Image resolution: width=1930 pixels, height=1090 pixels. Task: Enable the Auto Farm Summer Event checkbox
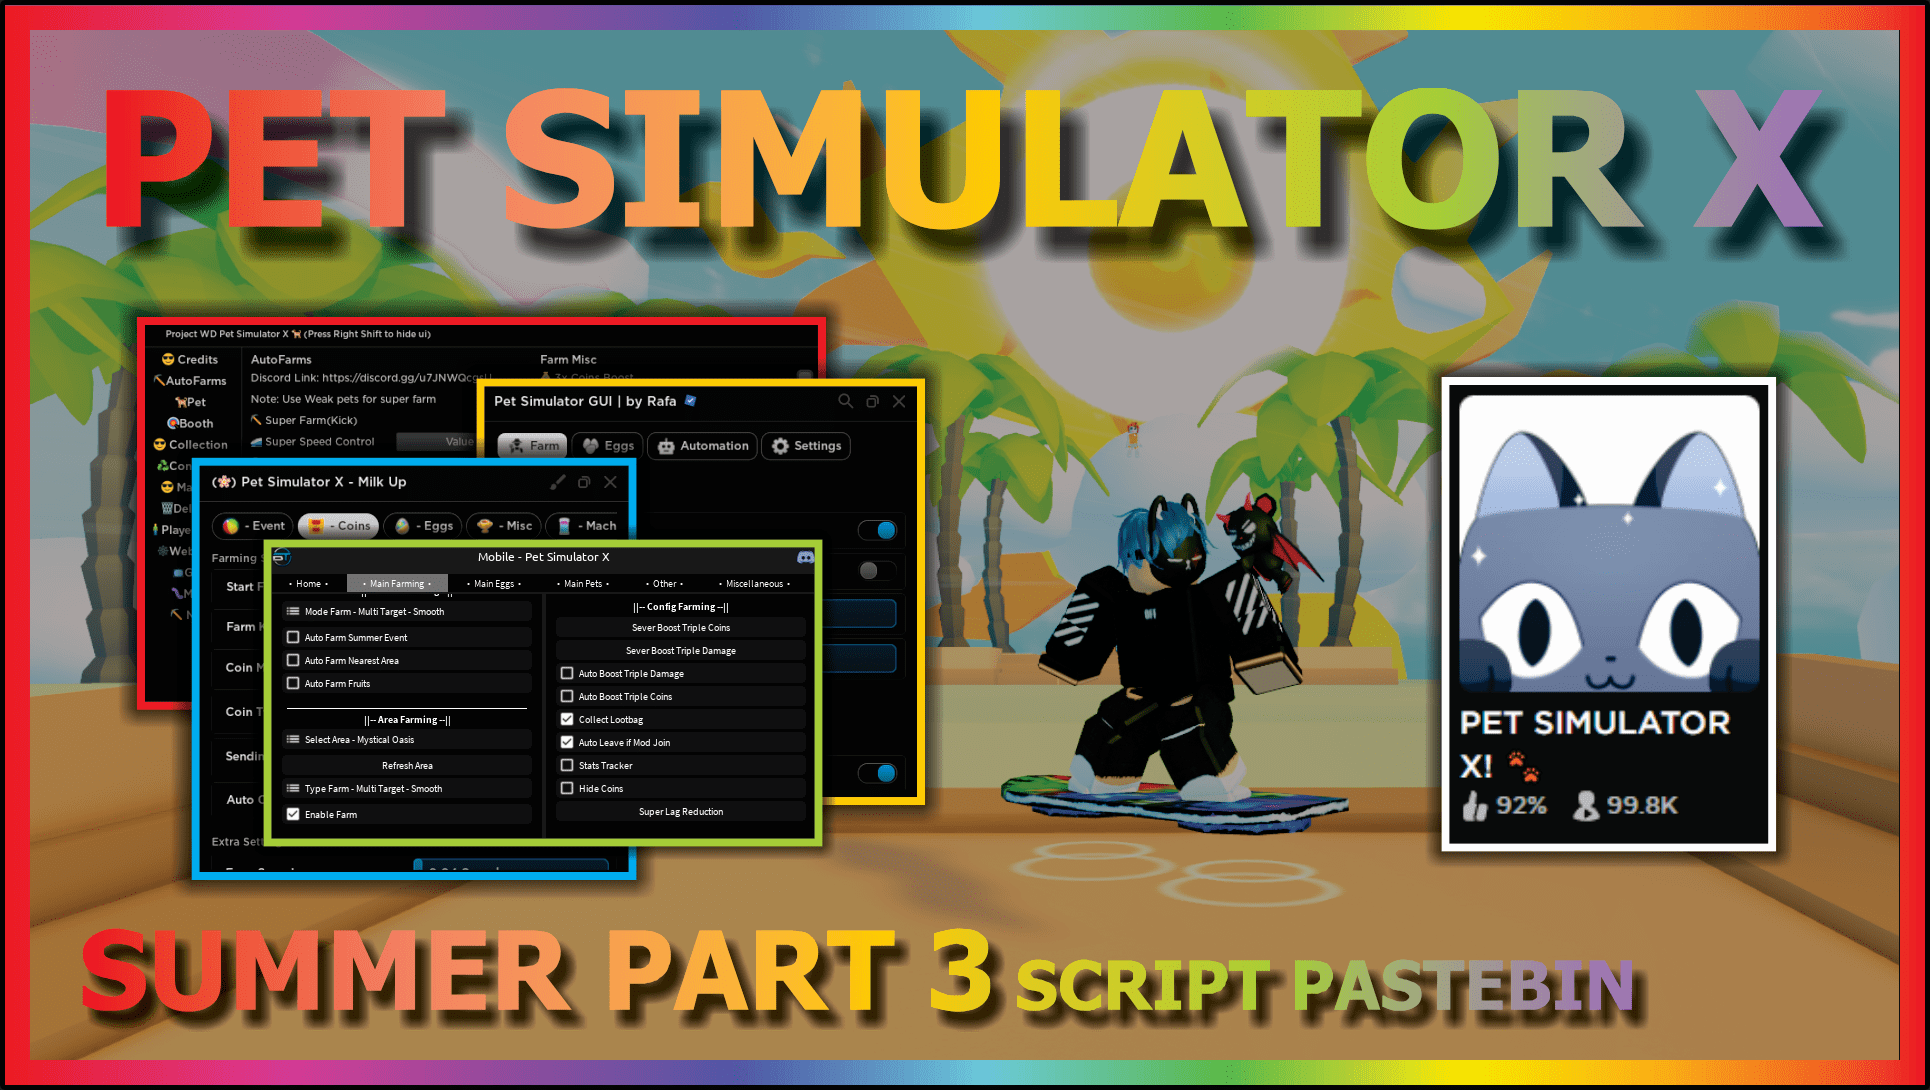click(x=293, y=638)
